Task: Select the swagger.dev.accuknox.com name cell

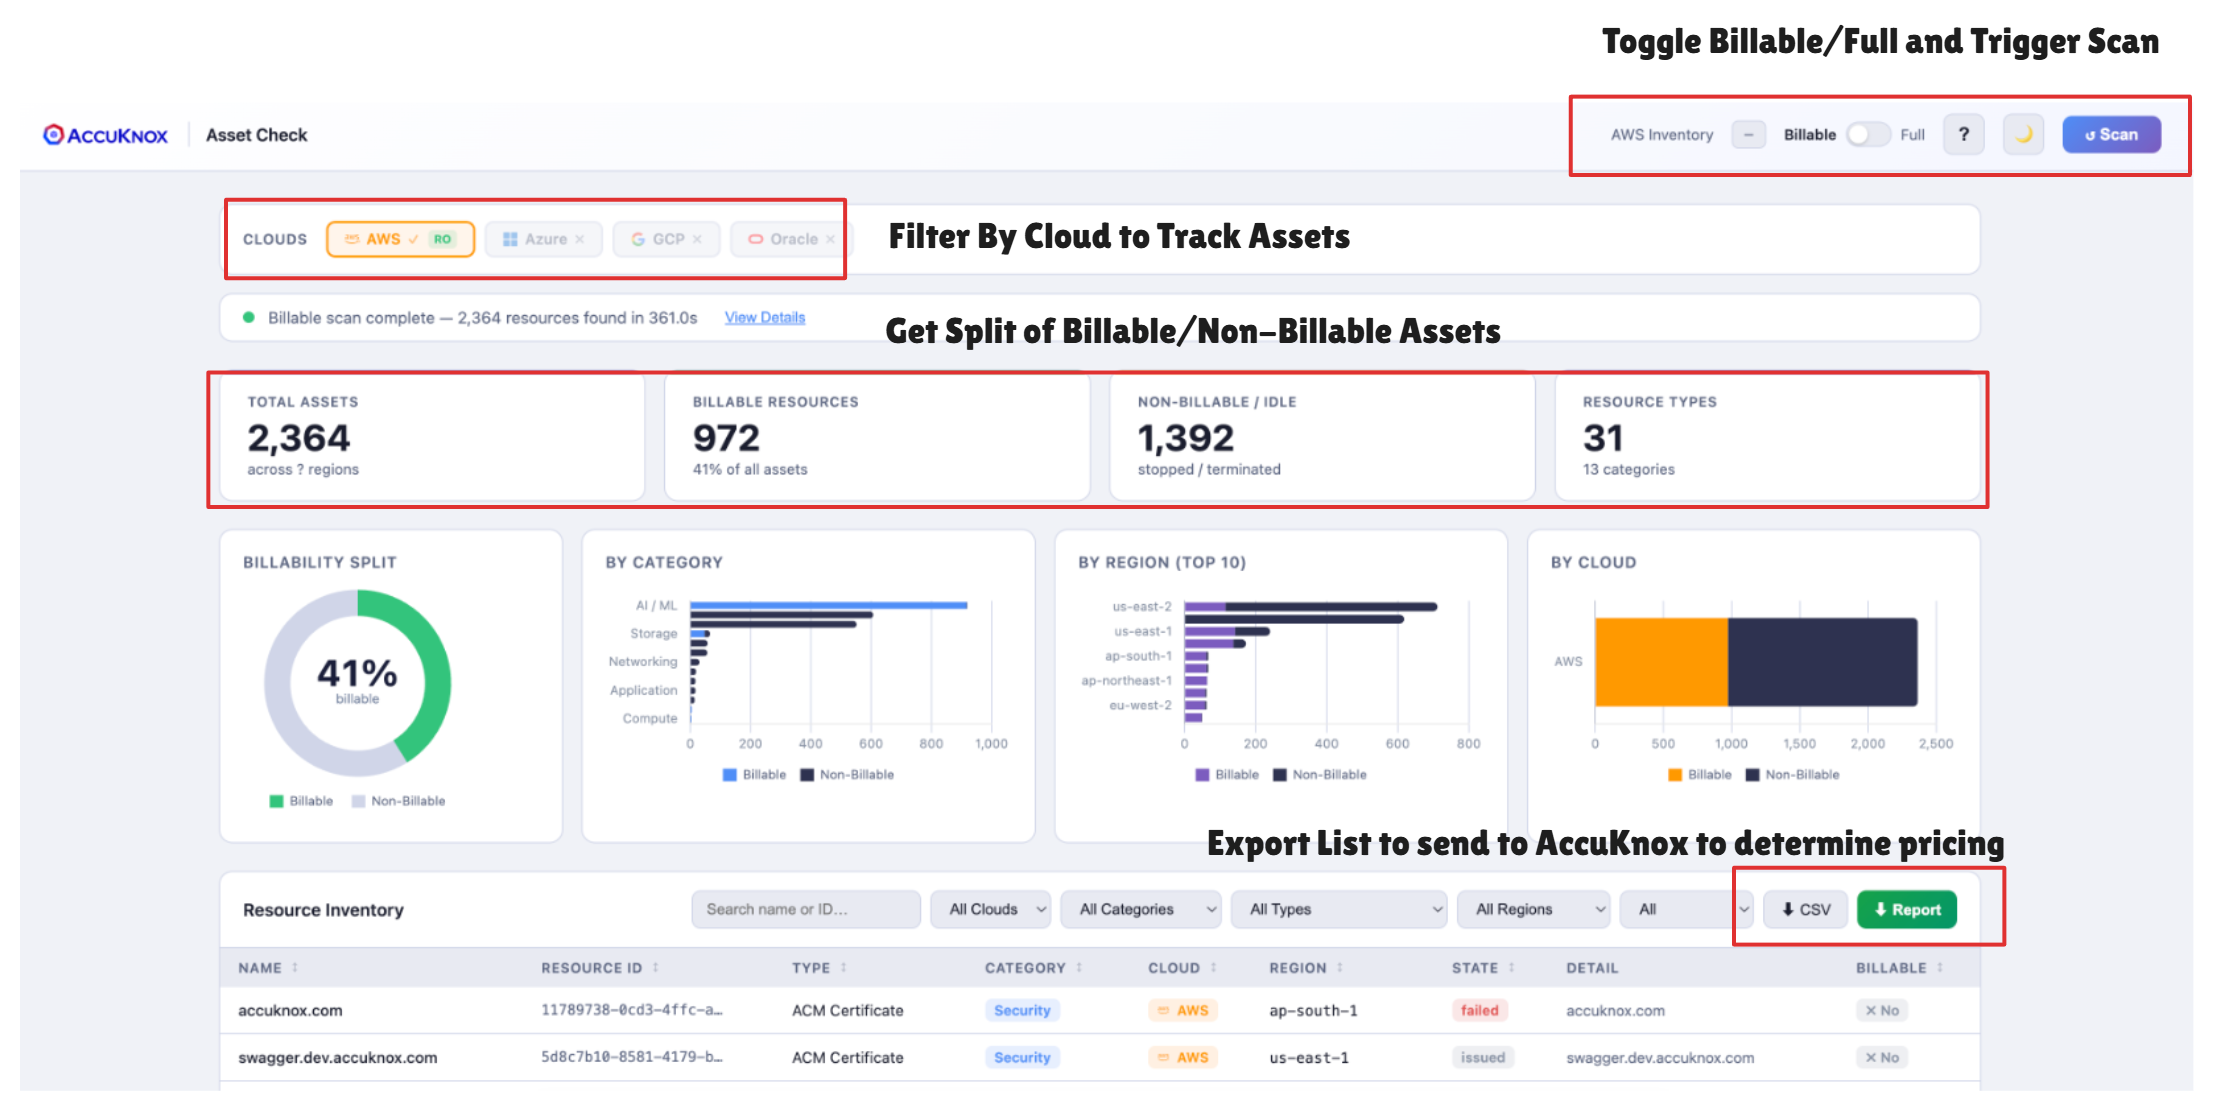Action: (338, 1057)
